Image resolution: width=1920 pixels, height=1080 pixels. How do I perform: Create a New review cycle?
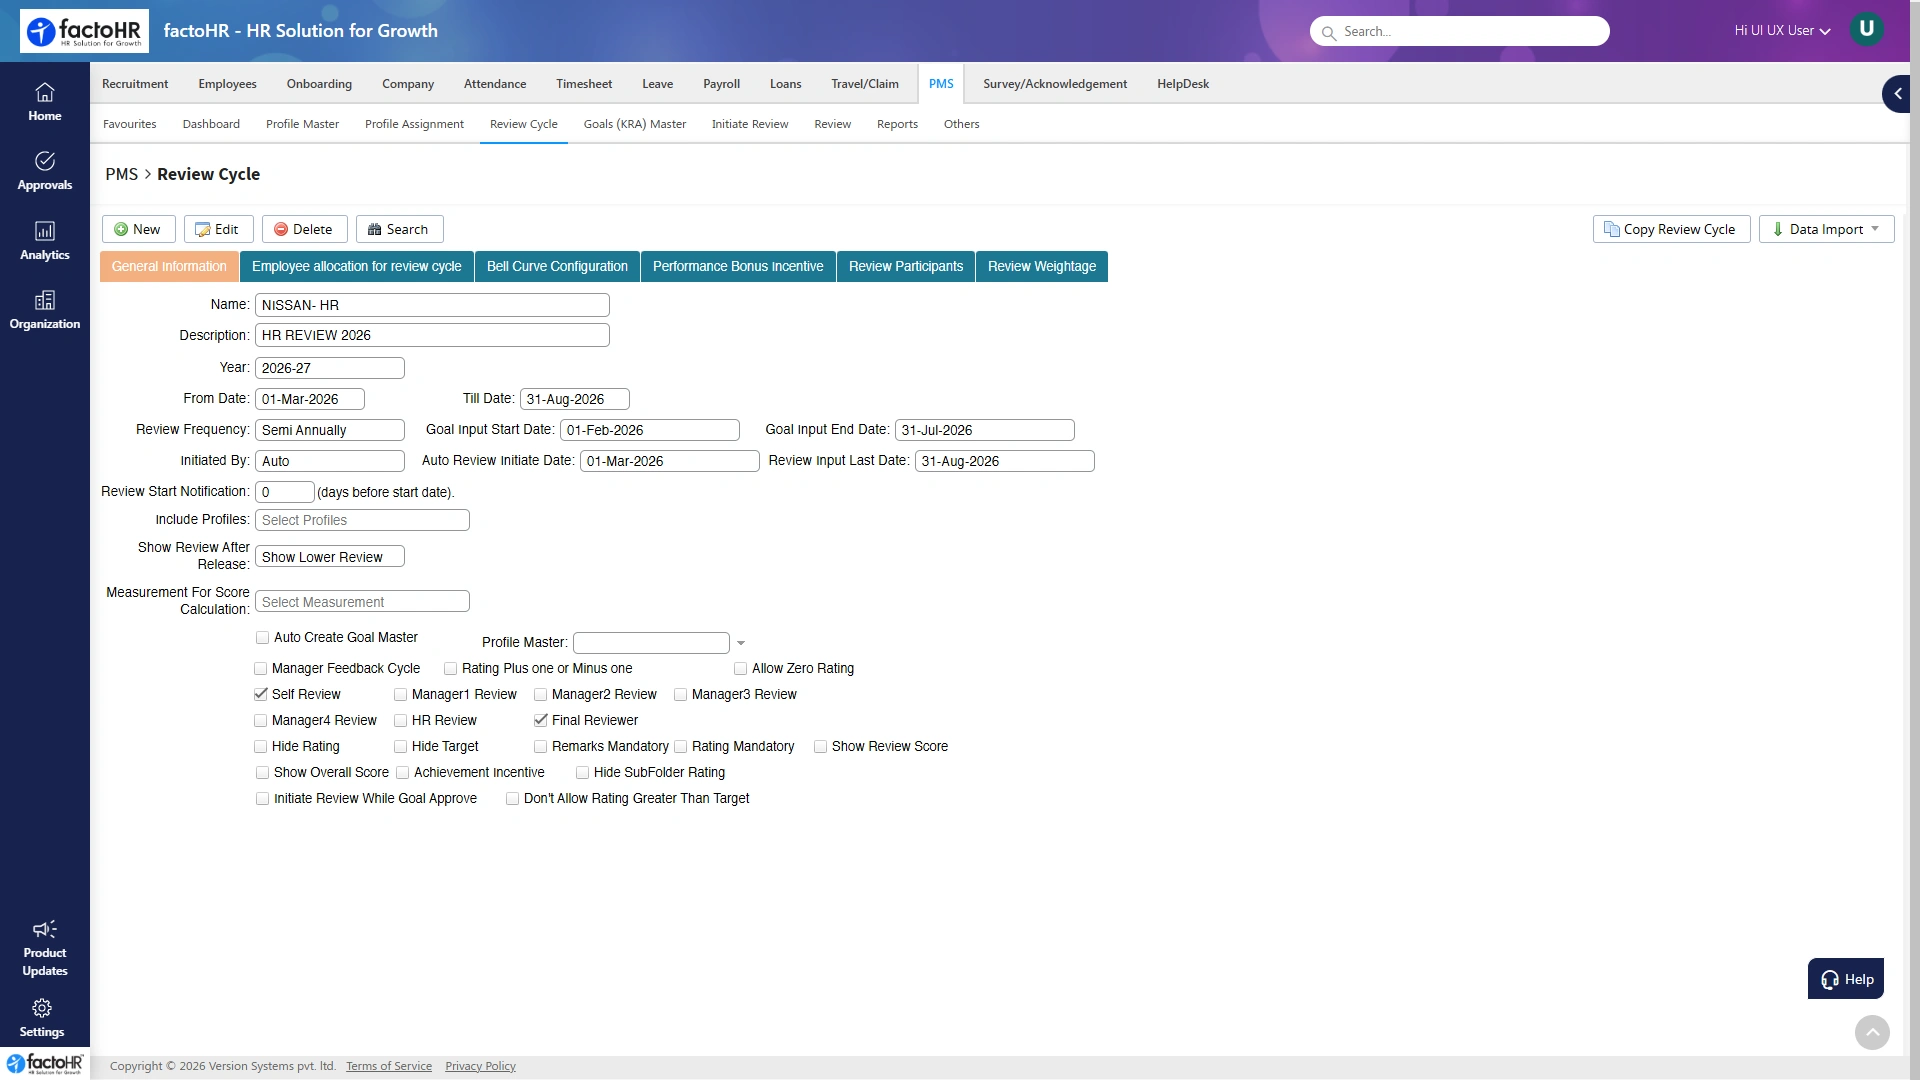[138, 229]
